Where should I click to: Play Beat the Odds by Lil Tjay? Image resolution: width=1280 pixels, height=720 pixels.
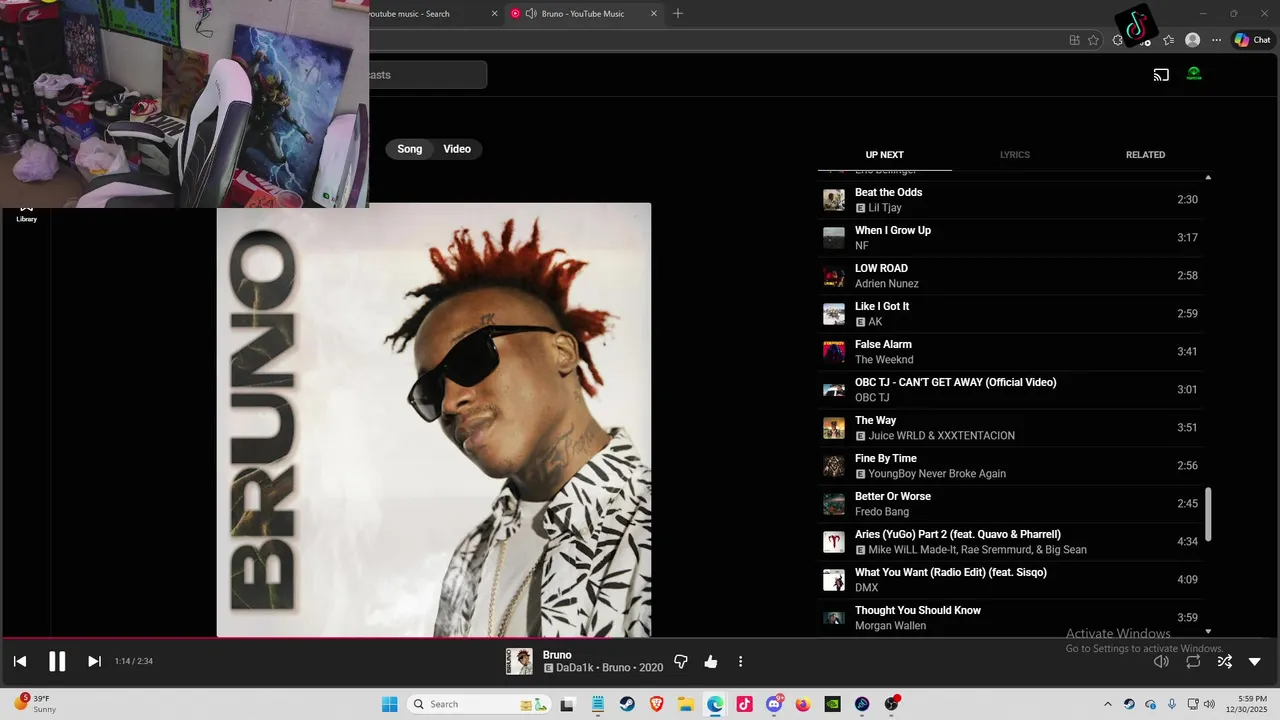coord(1010,200)
